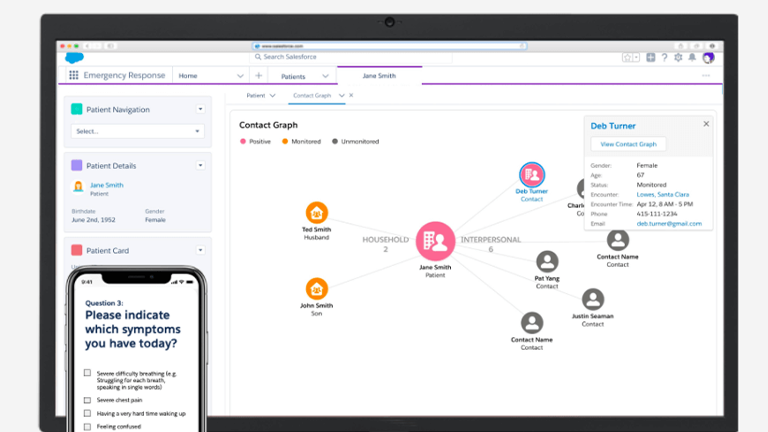The width and height of the screenshot is (768, 432).
Task: Select the John Smith household node
Action: 317,289
